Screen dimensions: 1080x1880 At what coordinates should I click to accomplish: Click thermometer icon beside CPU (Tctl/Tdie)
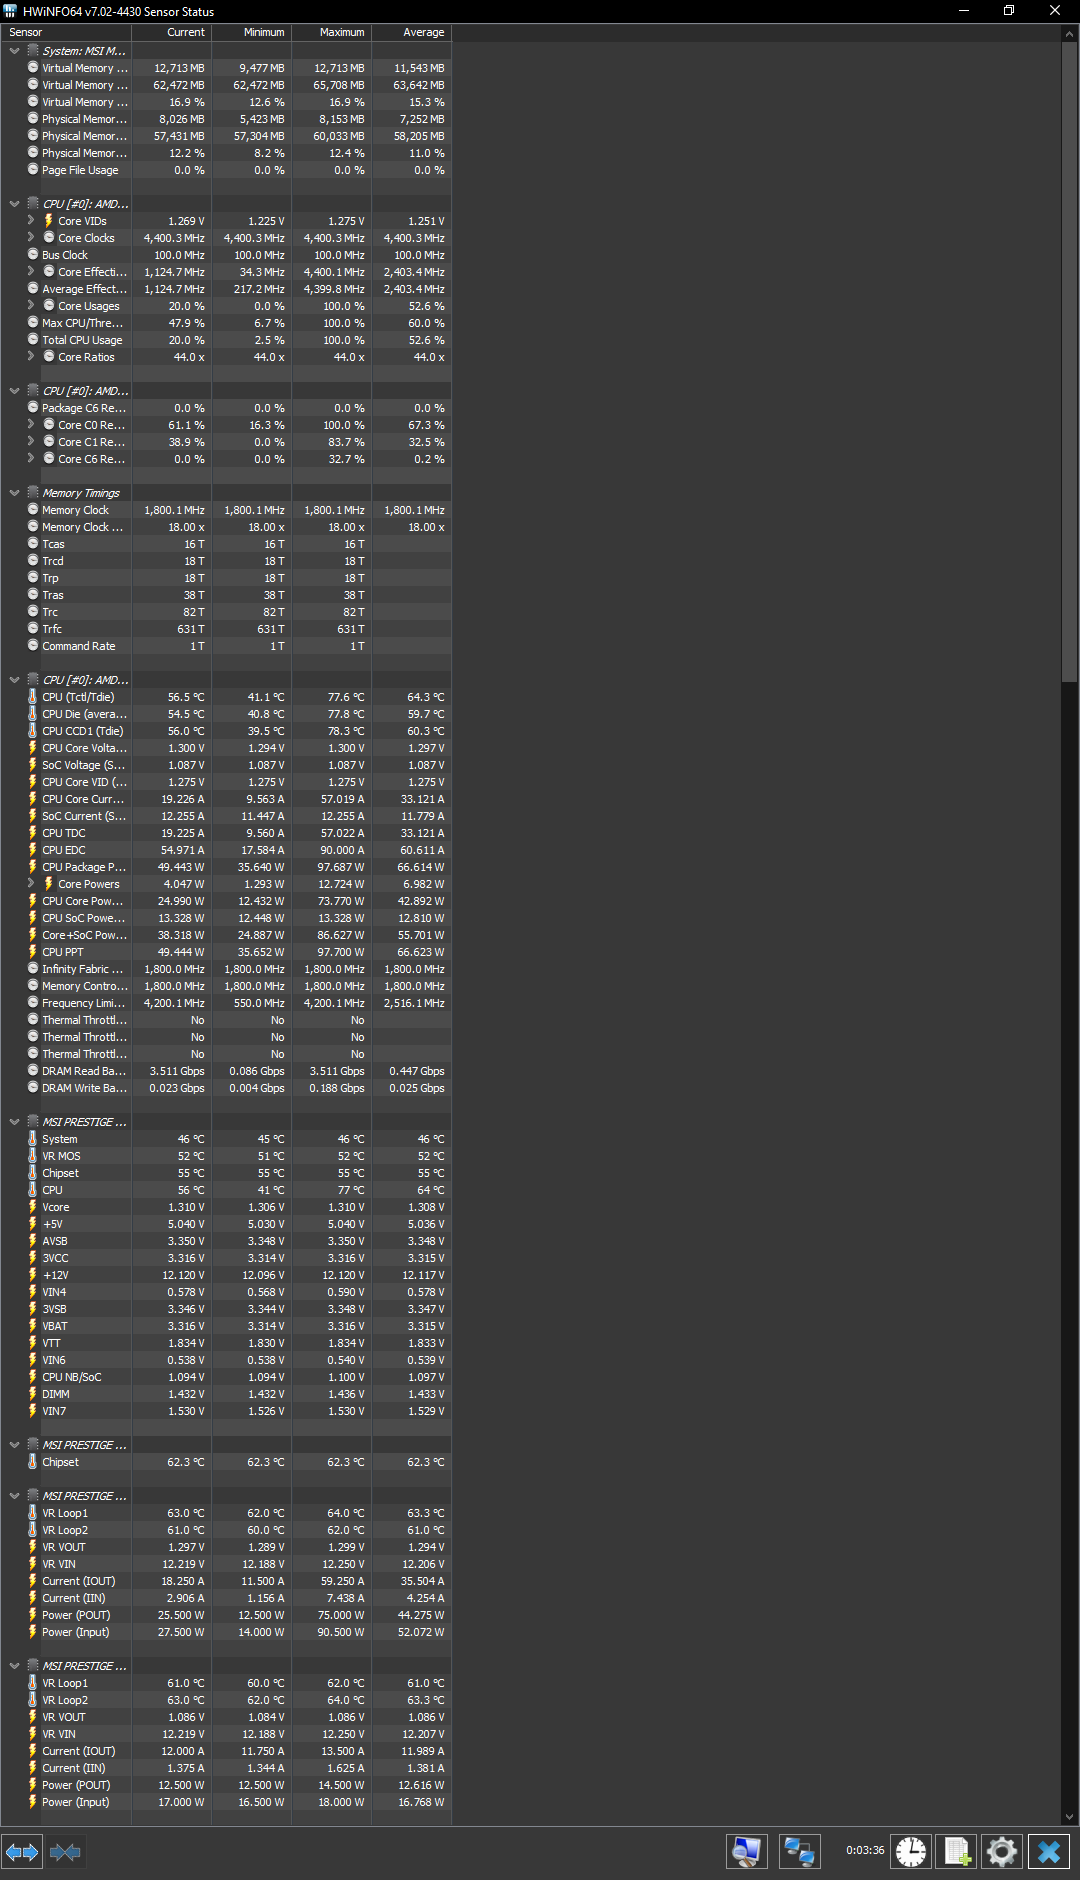pos(33,697)
